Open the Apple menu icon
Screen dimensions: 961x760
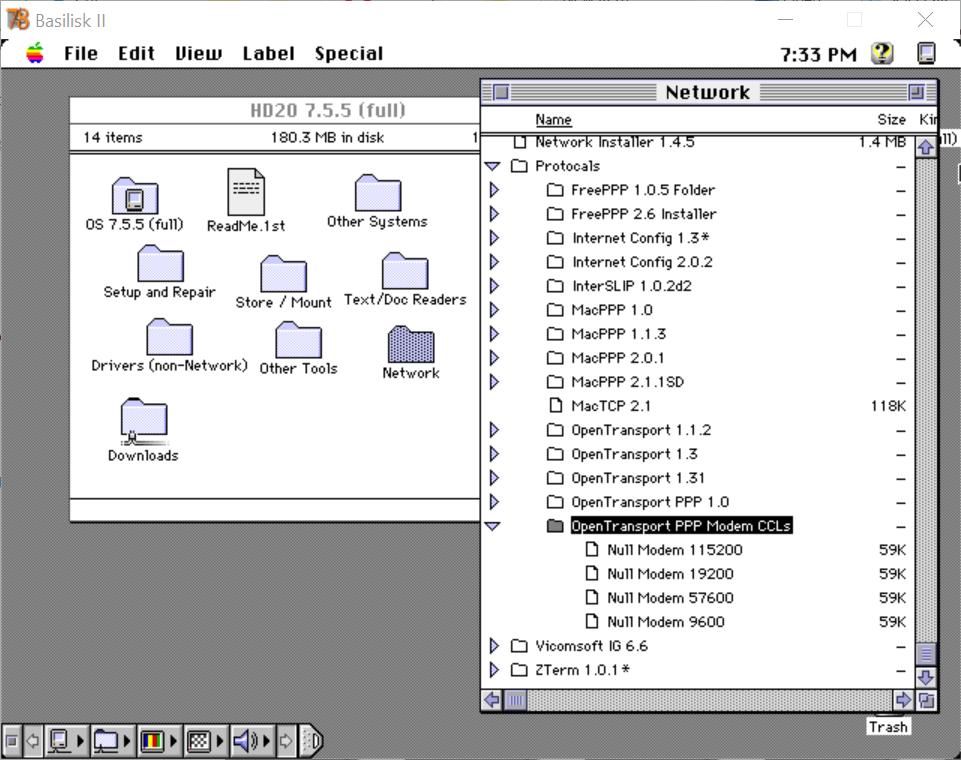(35, 53)
